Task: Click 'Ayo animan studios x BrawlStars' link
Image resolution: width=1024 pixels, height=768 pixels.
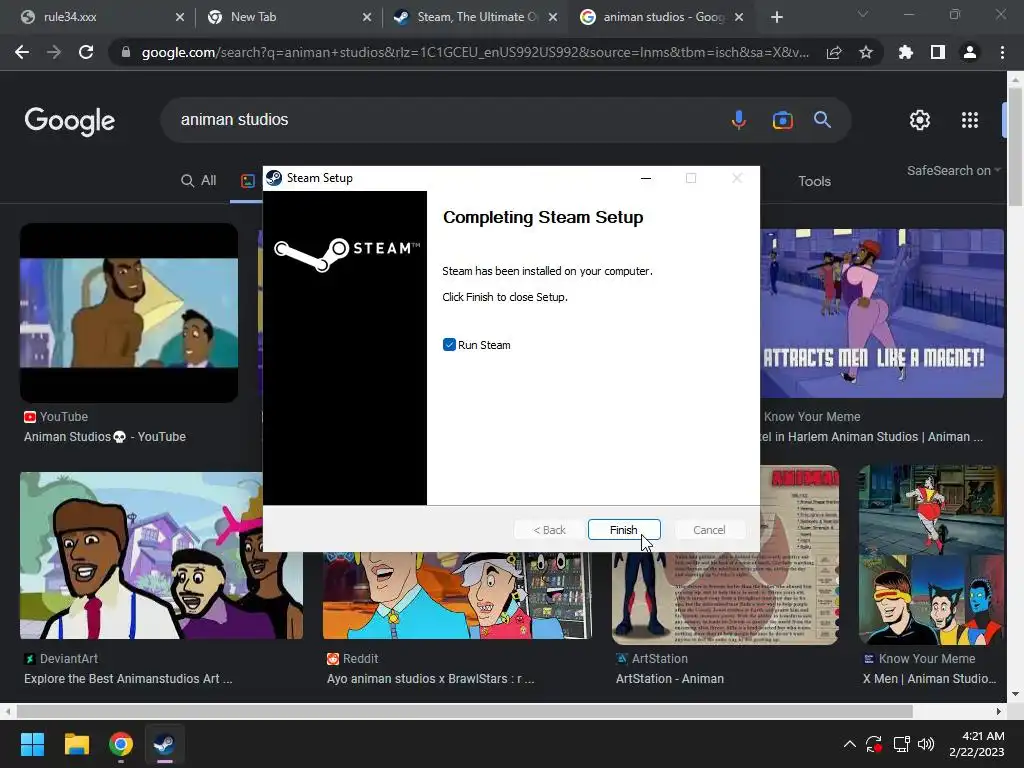Action: pyautogui.click(x=430, y=679)
